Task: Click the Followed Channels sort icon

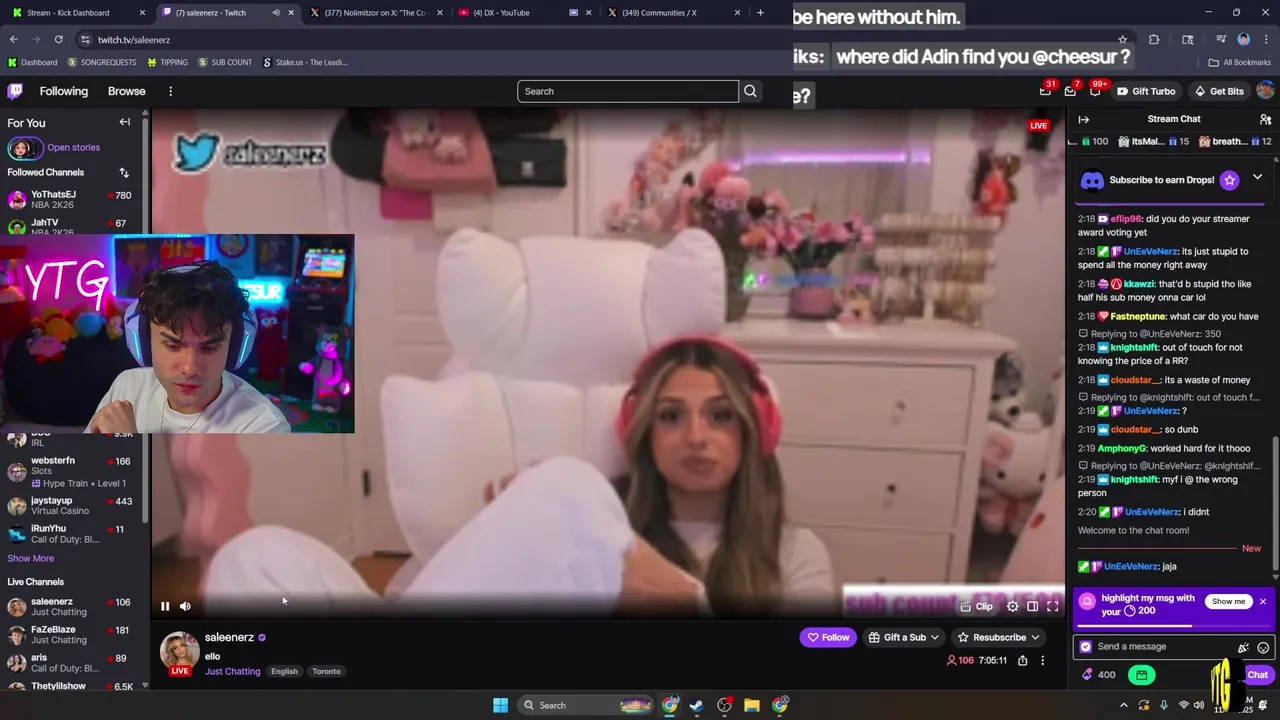Action: coord(124,172)
